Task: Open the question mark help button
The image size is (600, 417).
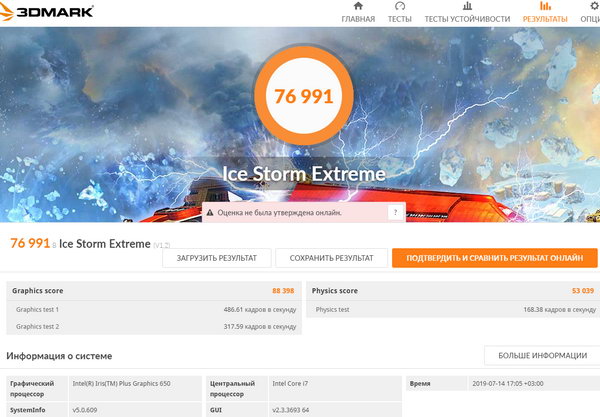Action: pos(396,212)
